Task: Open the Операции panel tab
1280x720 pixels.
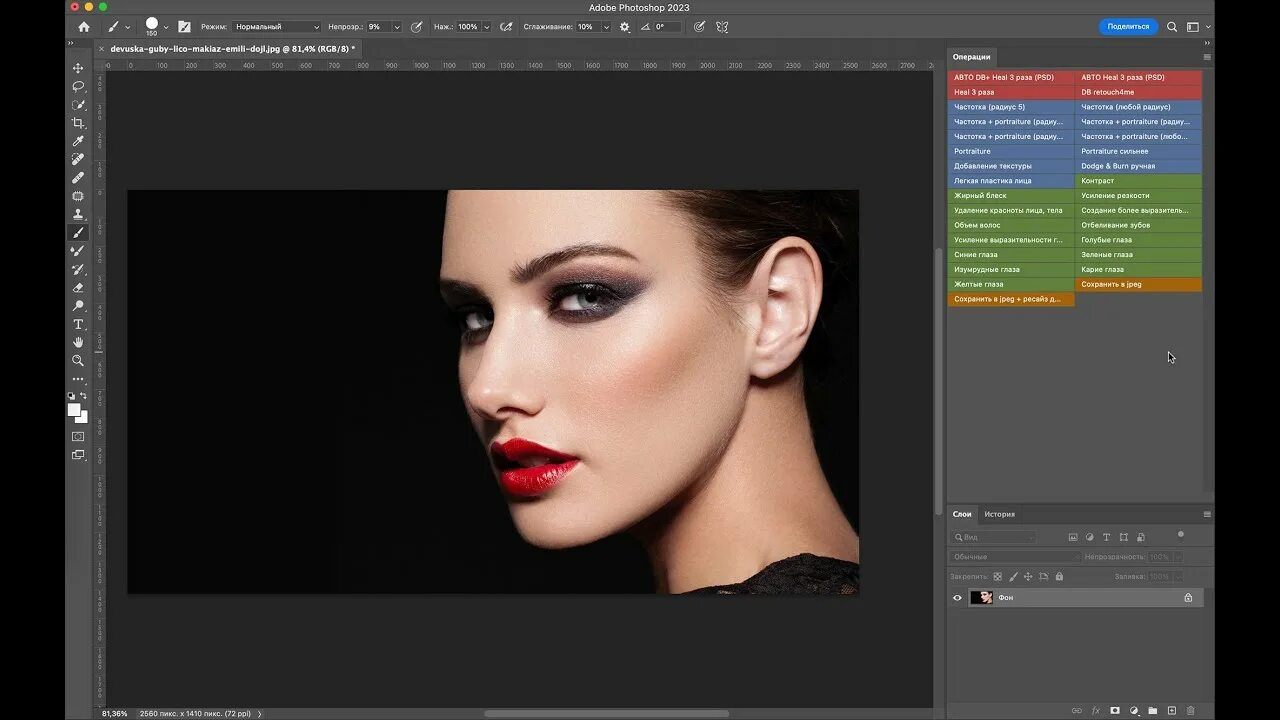Action: (x=971, y=57)
